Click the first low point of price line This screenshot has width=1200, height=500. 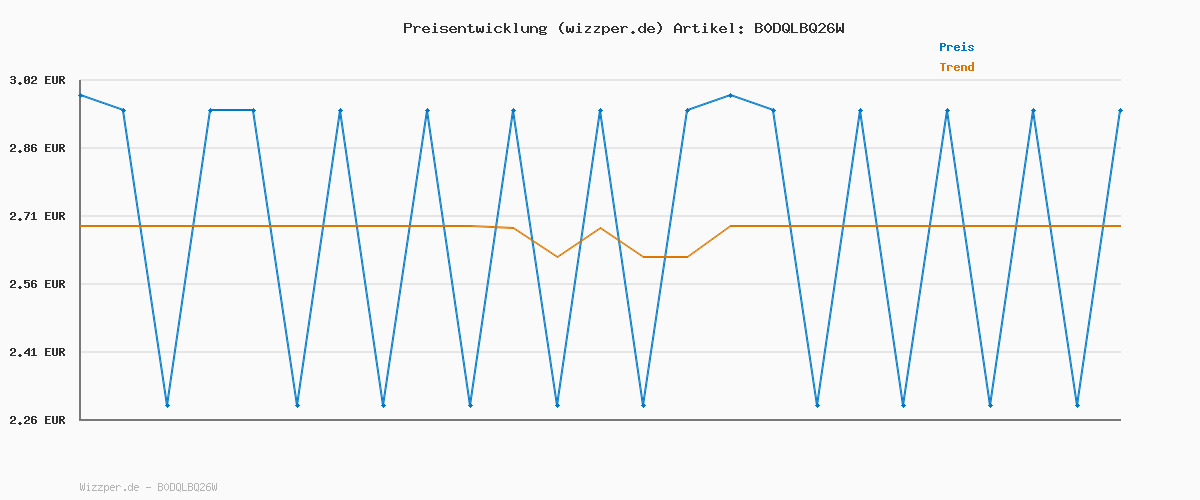pos(167,405)
